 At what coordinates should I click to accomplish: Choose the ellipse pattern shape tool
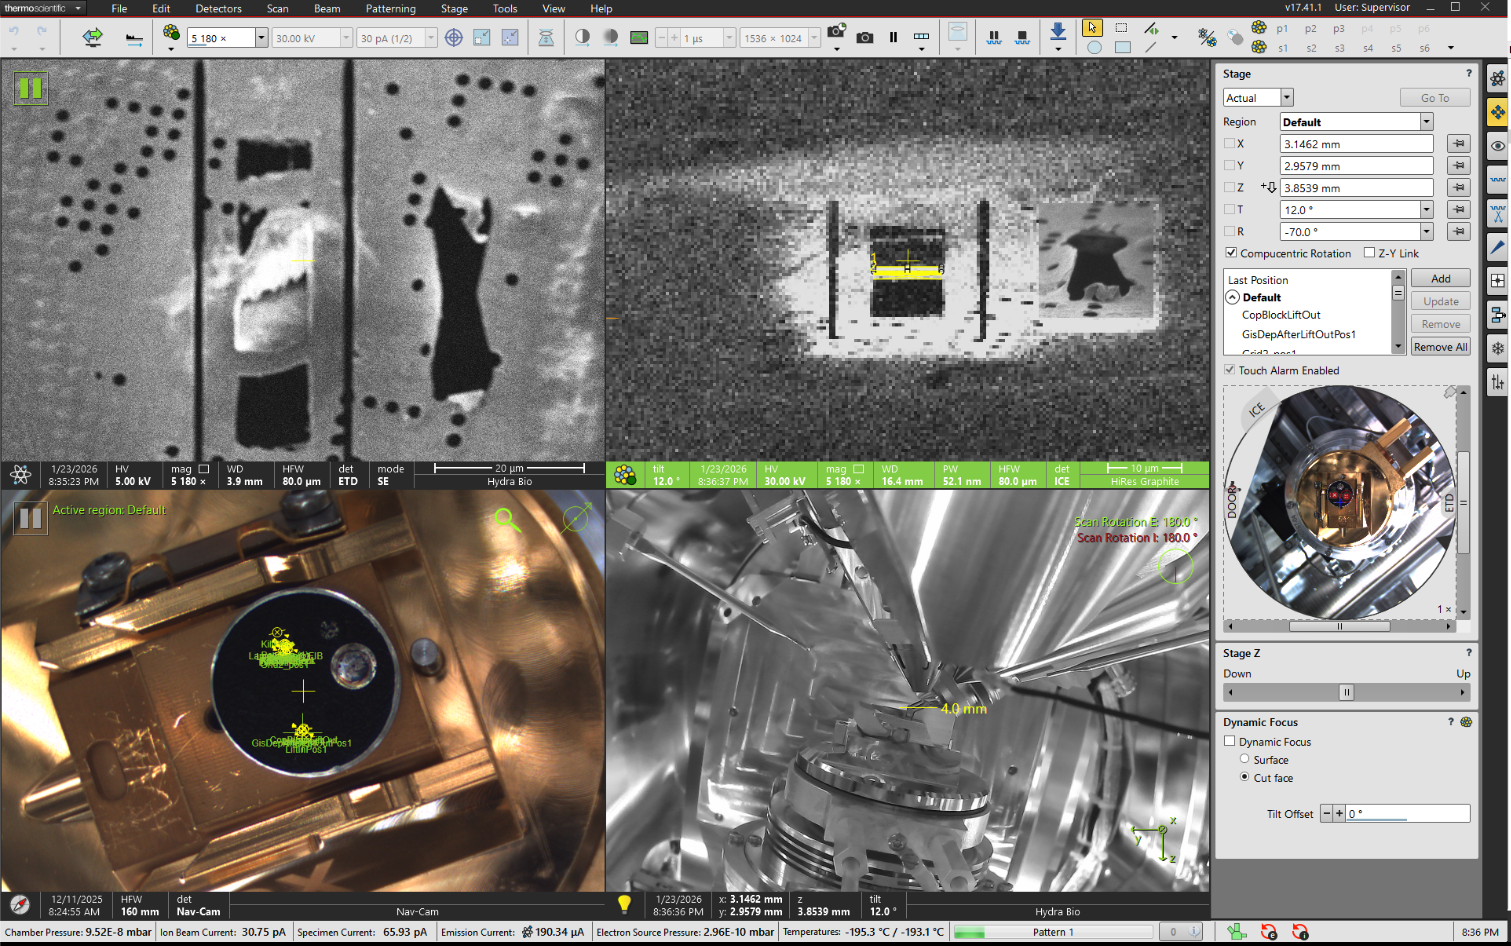pyautogui.click(x=1094, y=47)
